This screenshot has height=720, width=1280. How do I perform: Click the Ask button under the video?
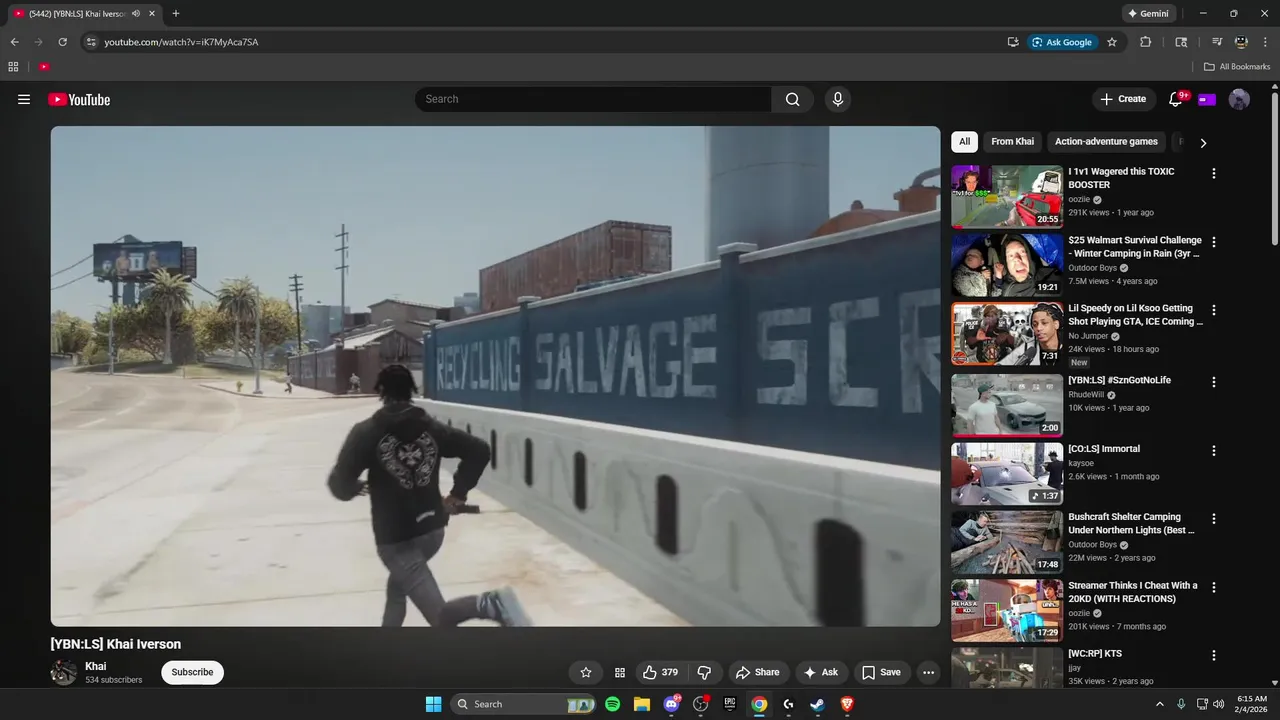pyautogui.click(x=820, y=672)
